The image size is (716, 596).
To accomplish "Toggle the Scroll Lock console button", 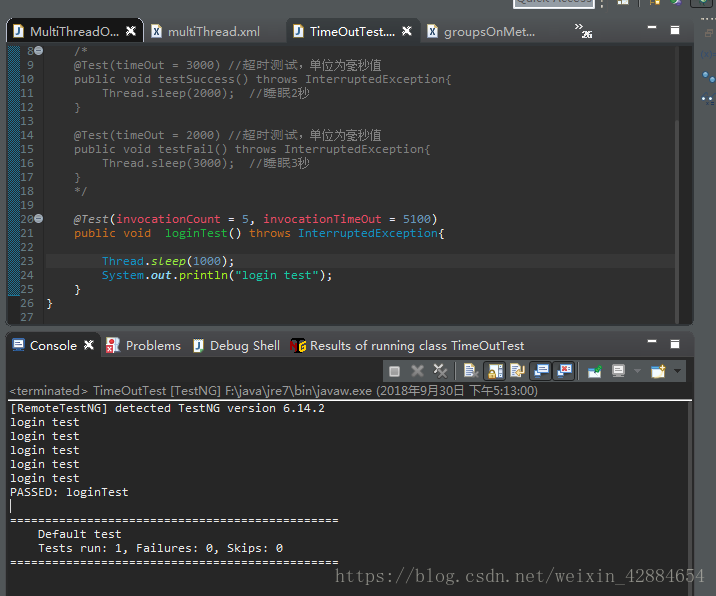I will coord(495,371).
